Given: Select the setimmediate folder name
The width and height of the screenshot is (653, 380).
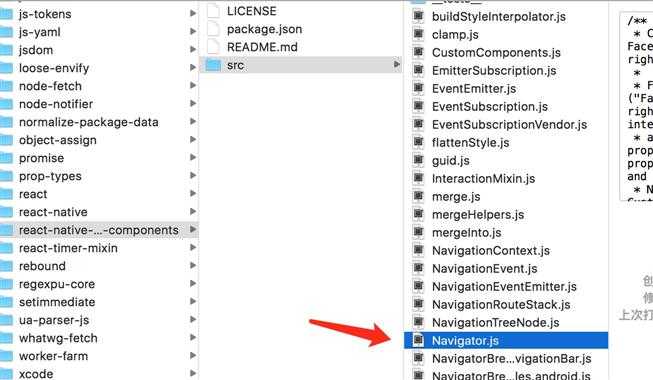Looking at the screenshot, I should tap(57, 302).
